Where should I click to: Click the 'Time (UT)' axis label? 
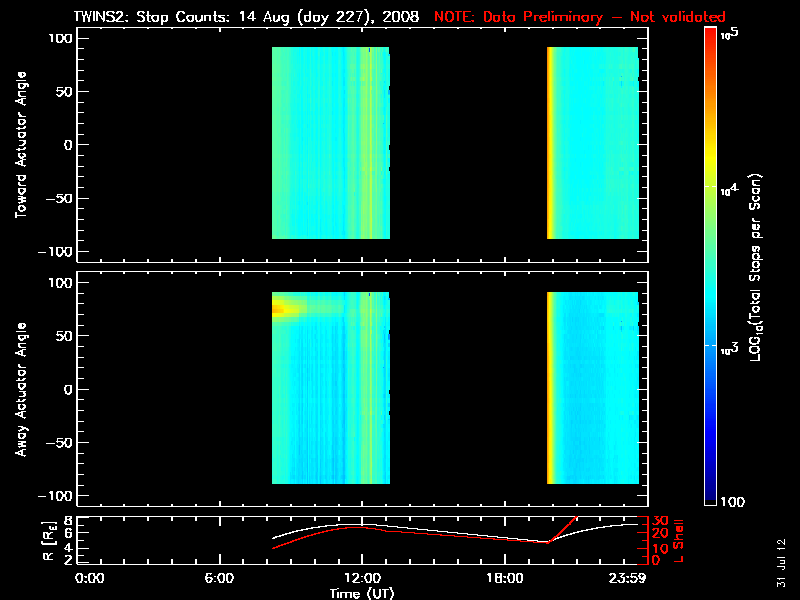click(x=361, y=593)
